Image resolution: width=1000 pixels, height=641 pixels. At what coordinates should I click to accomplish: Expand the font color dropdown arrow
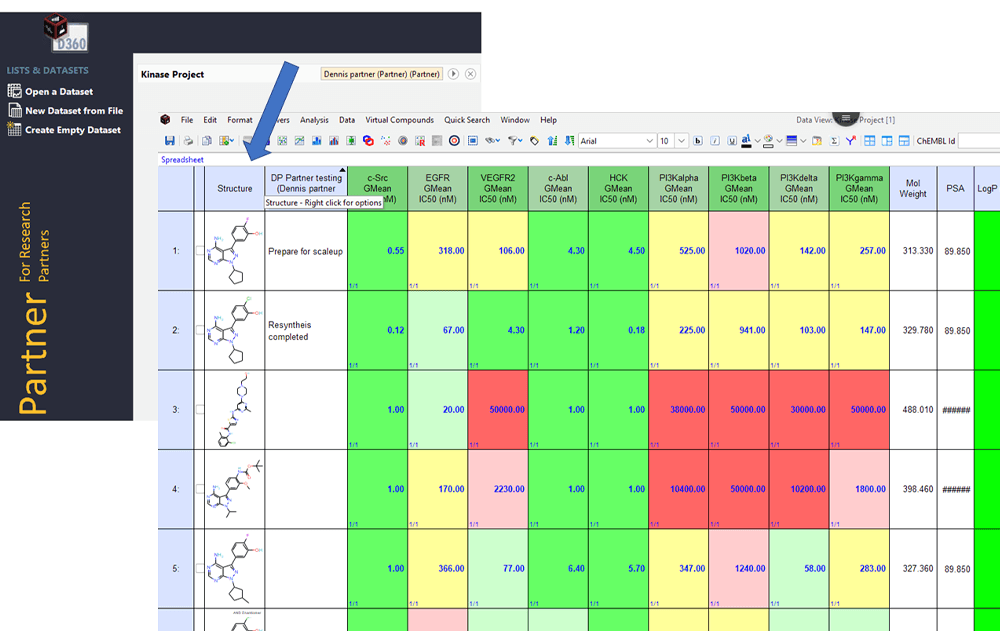[757, 141]
